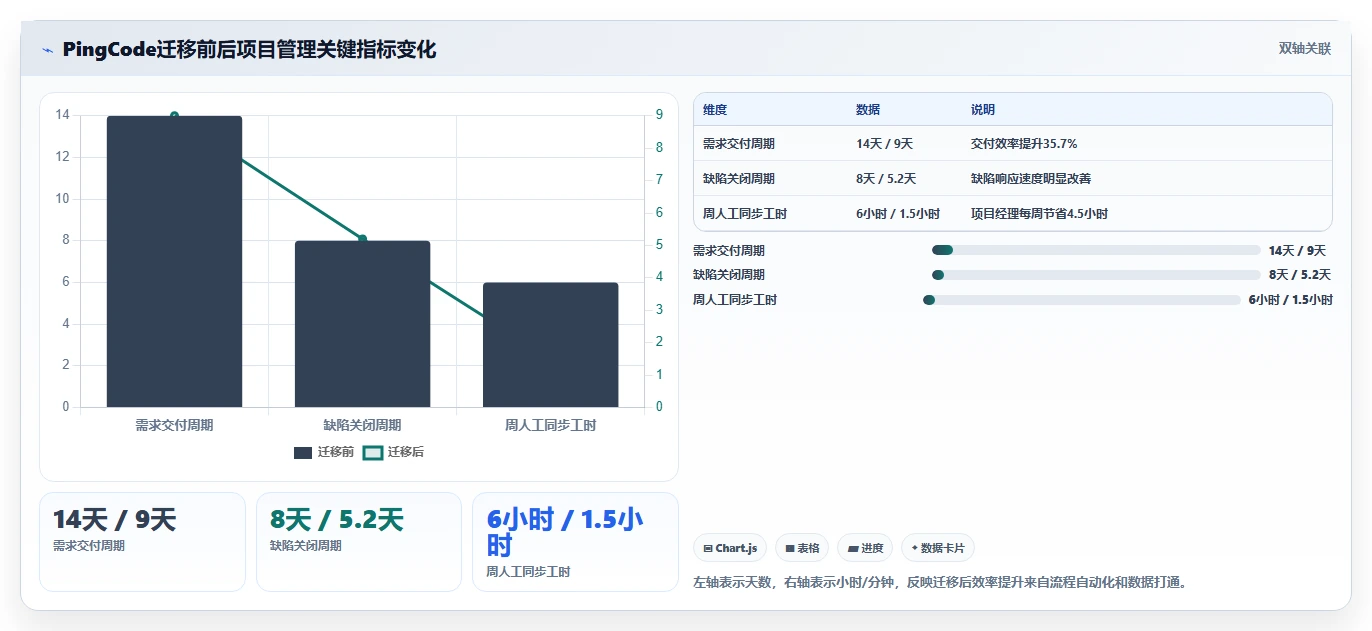Click the 周人工同步工时 bar in chart

[550, 345]
